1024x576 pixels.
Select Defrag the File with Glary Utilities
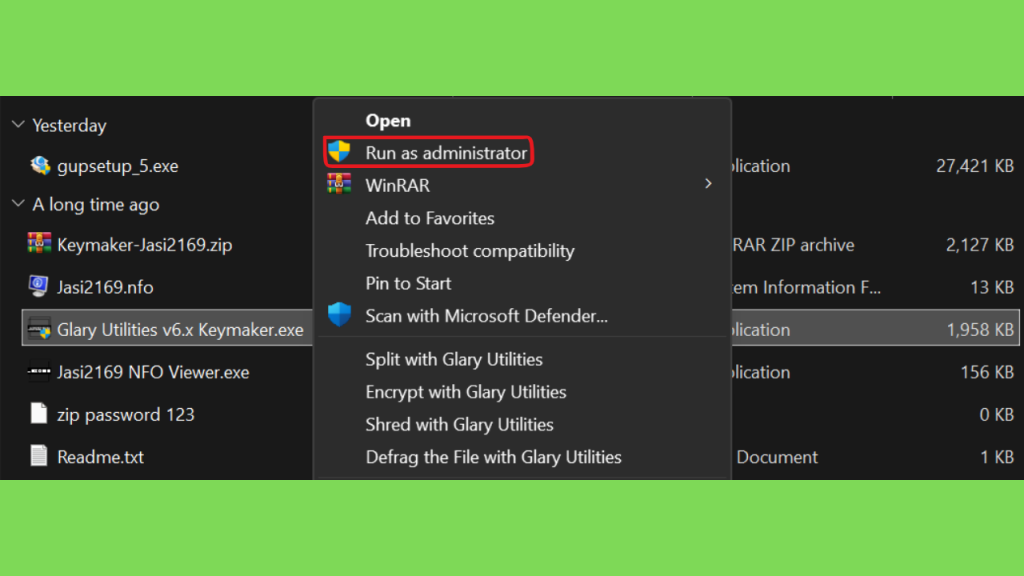pyautogui.click(x=493, y=457)
